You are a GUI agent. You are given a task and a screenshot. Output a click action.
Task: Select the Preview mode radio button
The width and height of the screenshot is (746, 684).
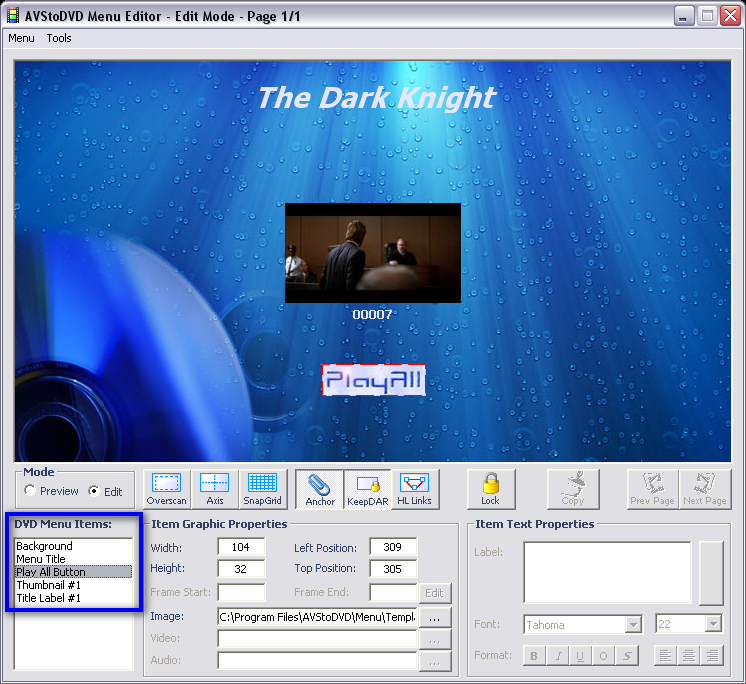click(30, 490)
